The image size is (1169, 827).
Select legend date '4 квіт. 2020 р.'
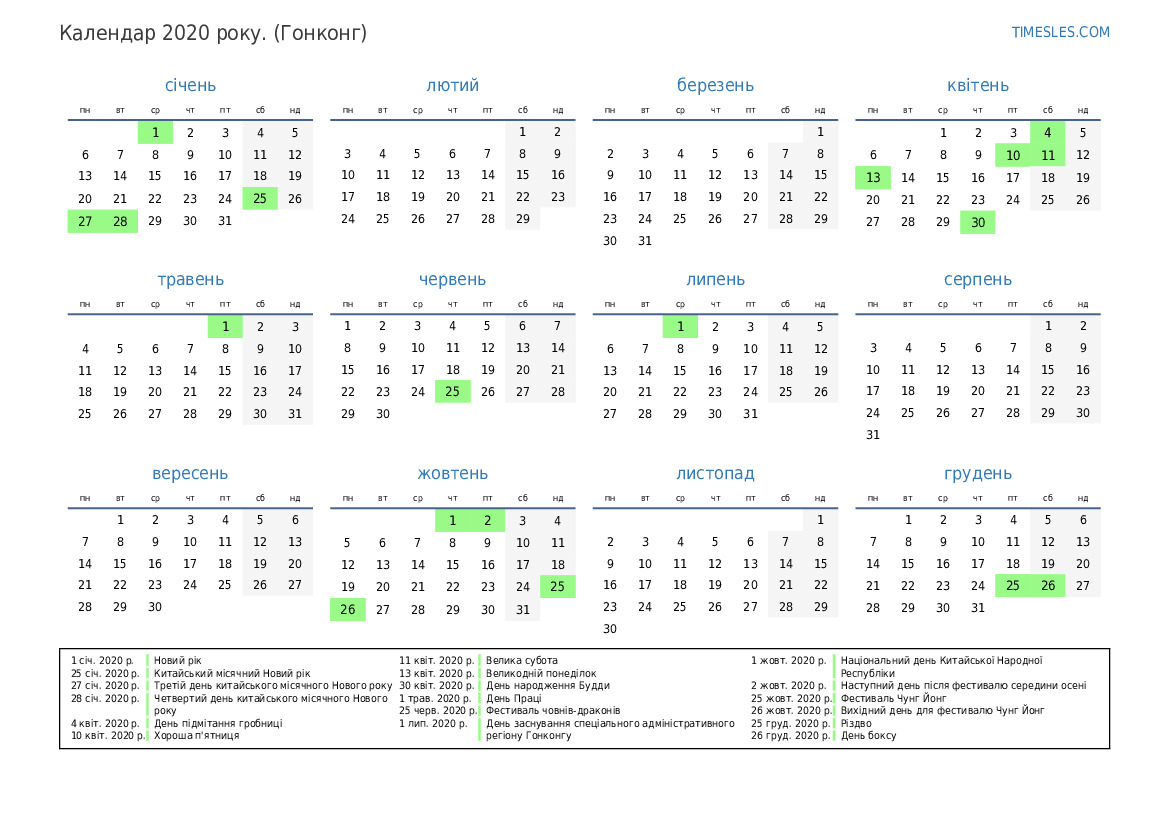coord(105,723)
